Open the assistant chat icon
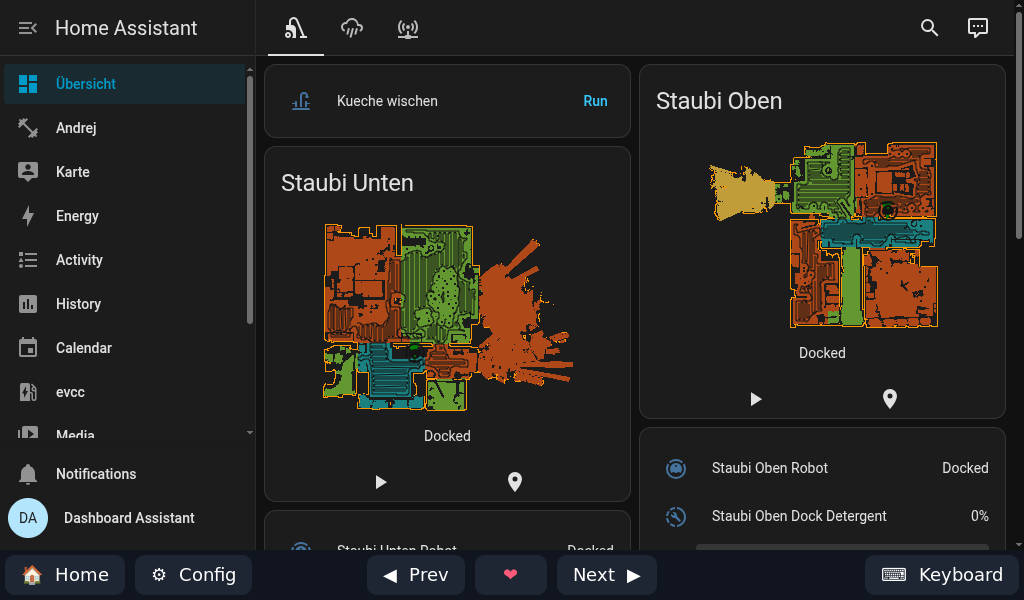This screenshot has width=1024, height=600. pyautogui.click(x=978, y=27)
